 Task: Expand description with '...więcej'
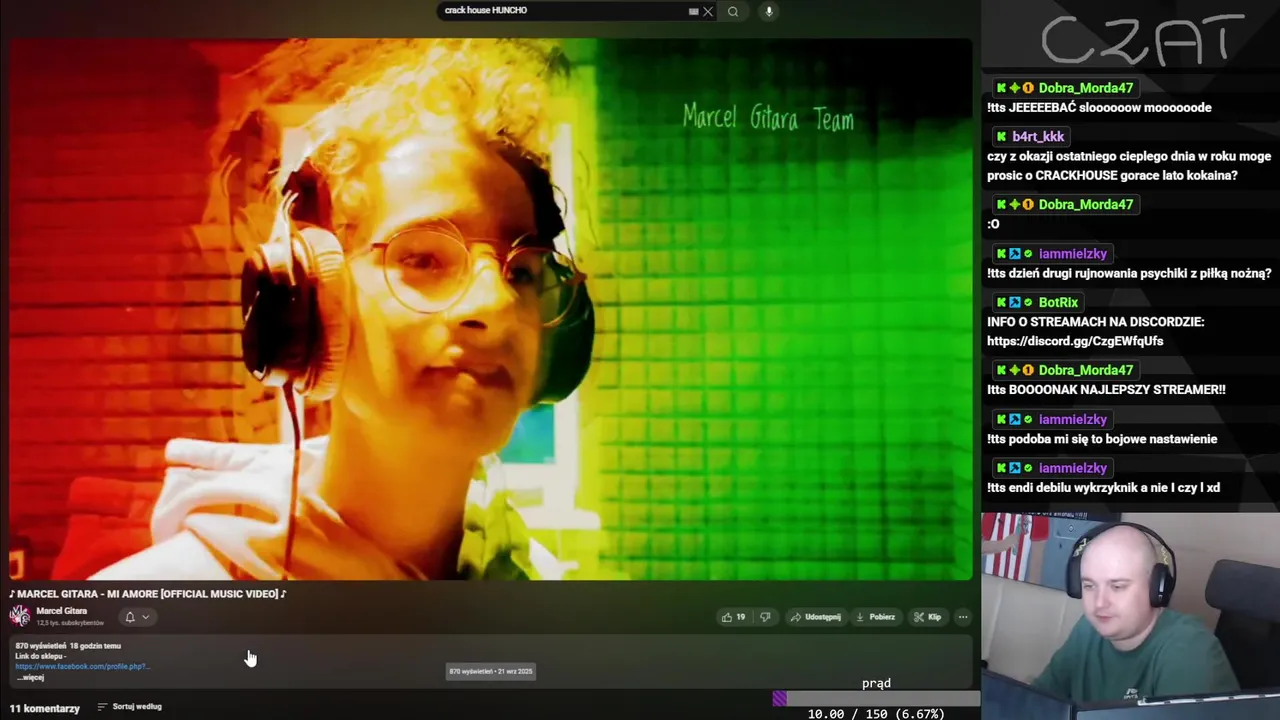[x=30, y=677]
